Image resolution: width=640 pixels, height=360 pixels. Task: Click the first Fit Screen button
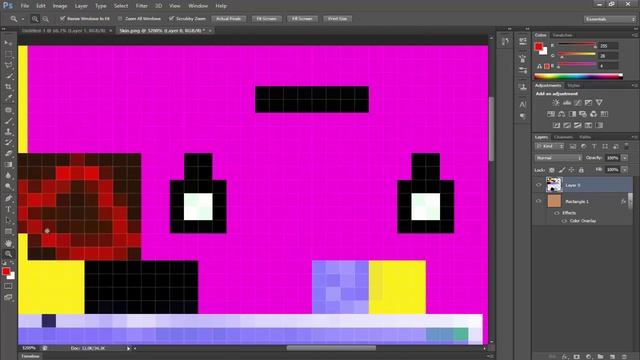click(267, 19)
